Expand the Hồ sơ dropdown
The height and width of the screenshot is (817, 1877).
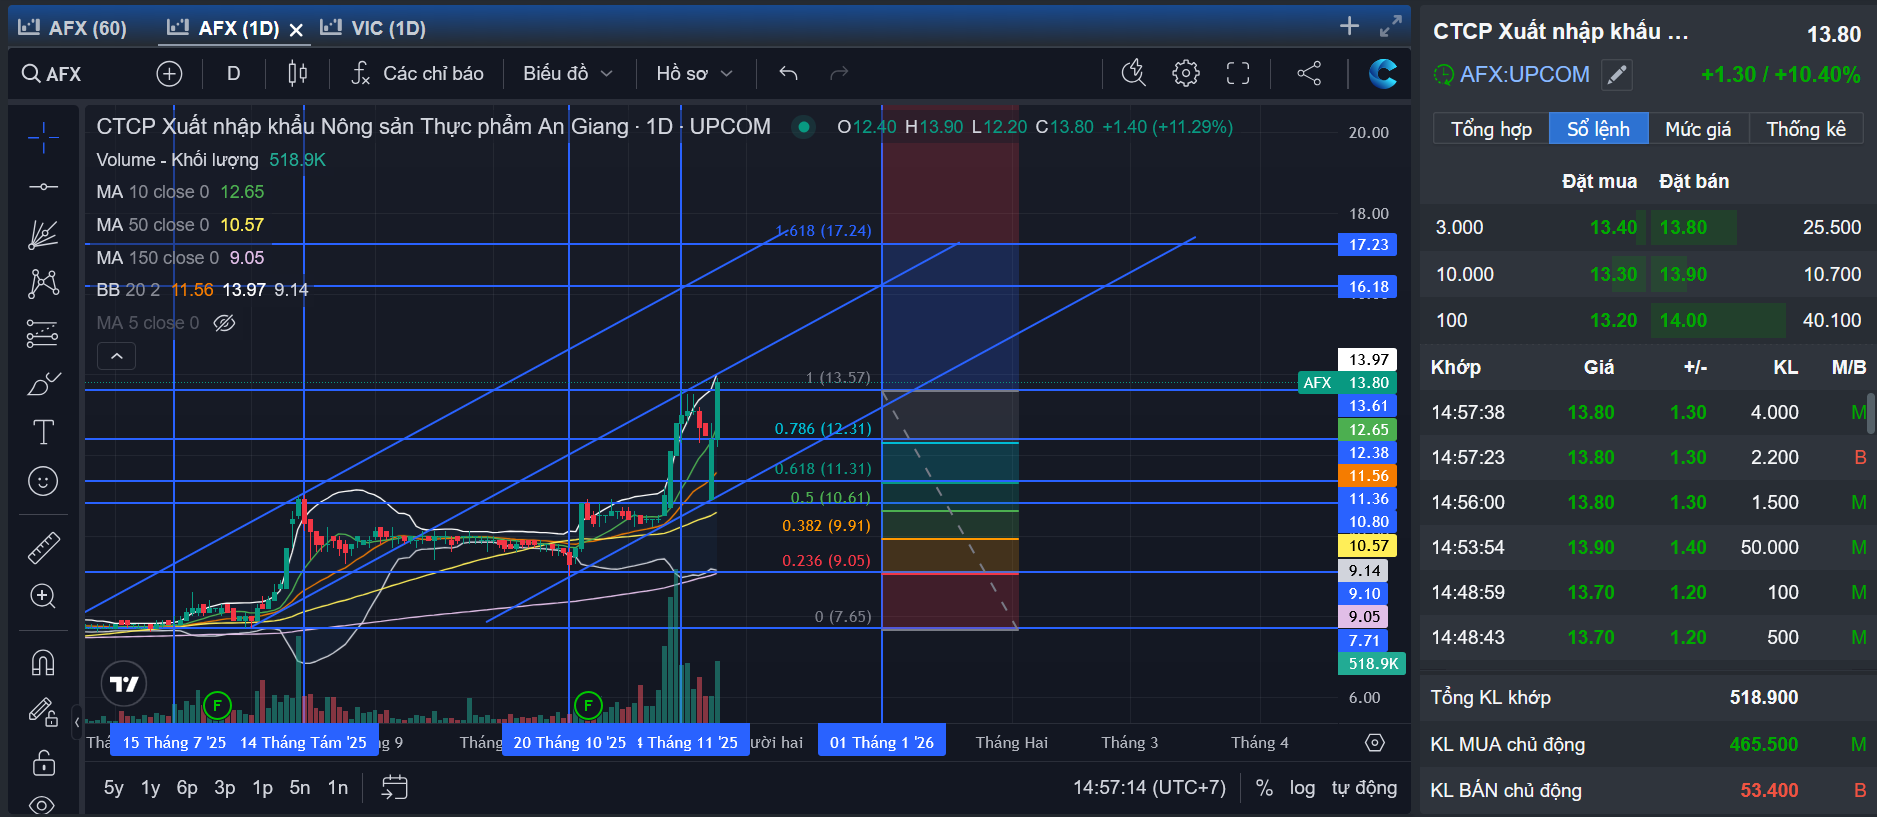pyautogui.click(x=694, y=73)
